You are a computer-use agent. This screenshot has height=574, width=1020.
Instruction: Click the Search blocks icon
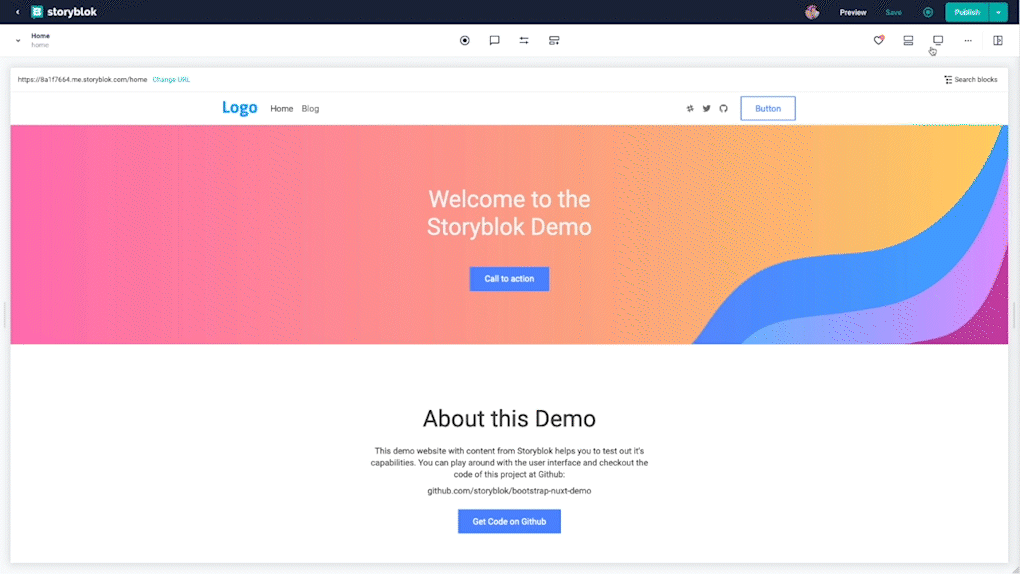pos(948,79)
